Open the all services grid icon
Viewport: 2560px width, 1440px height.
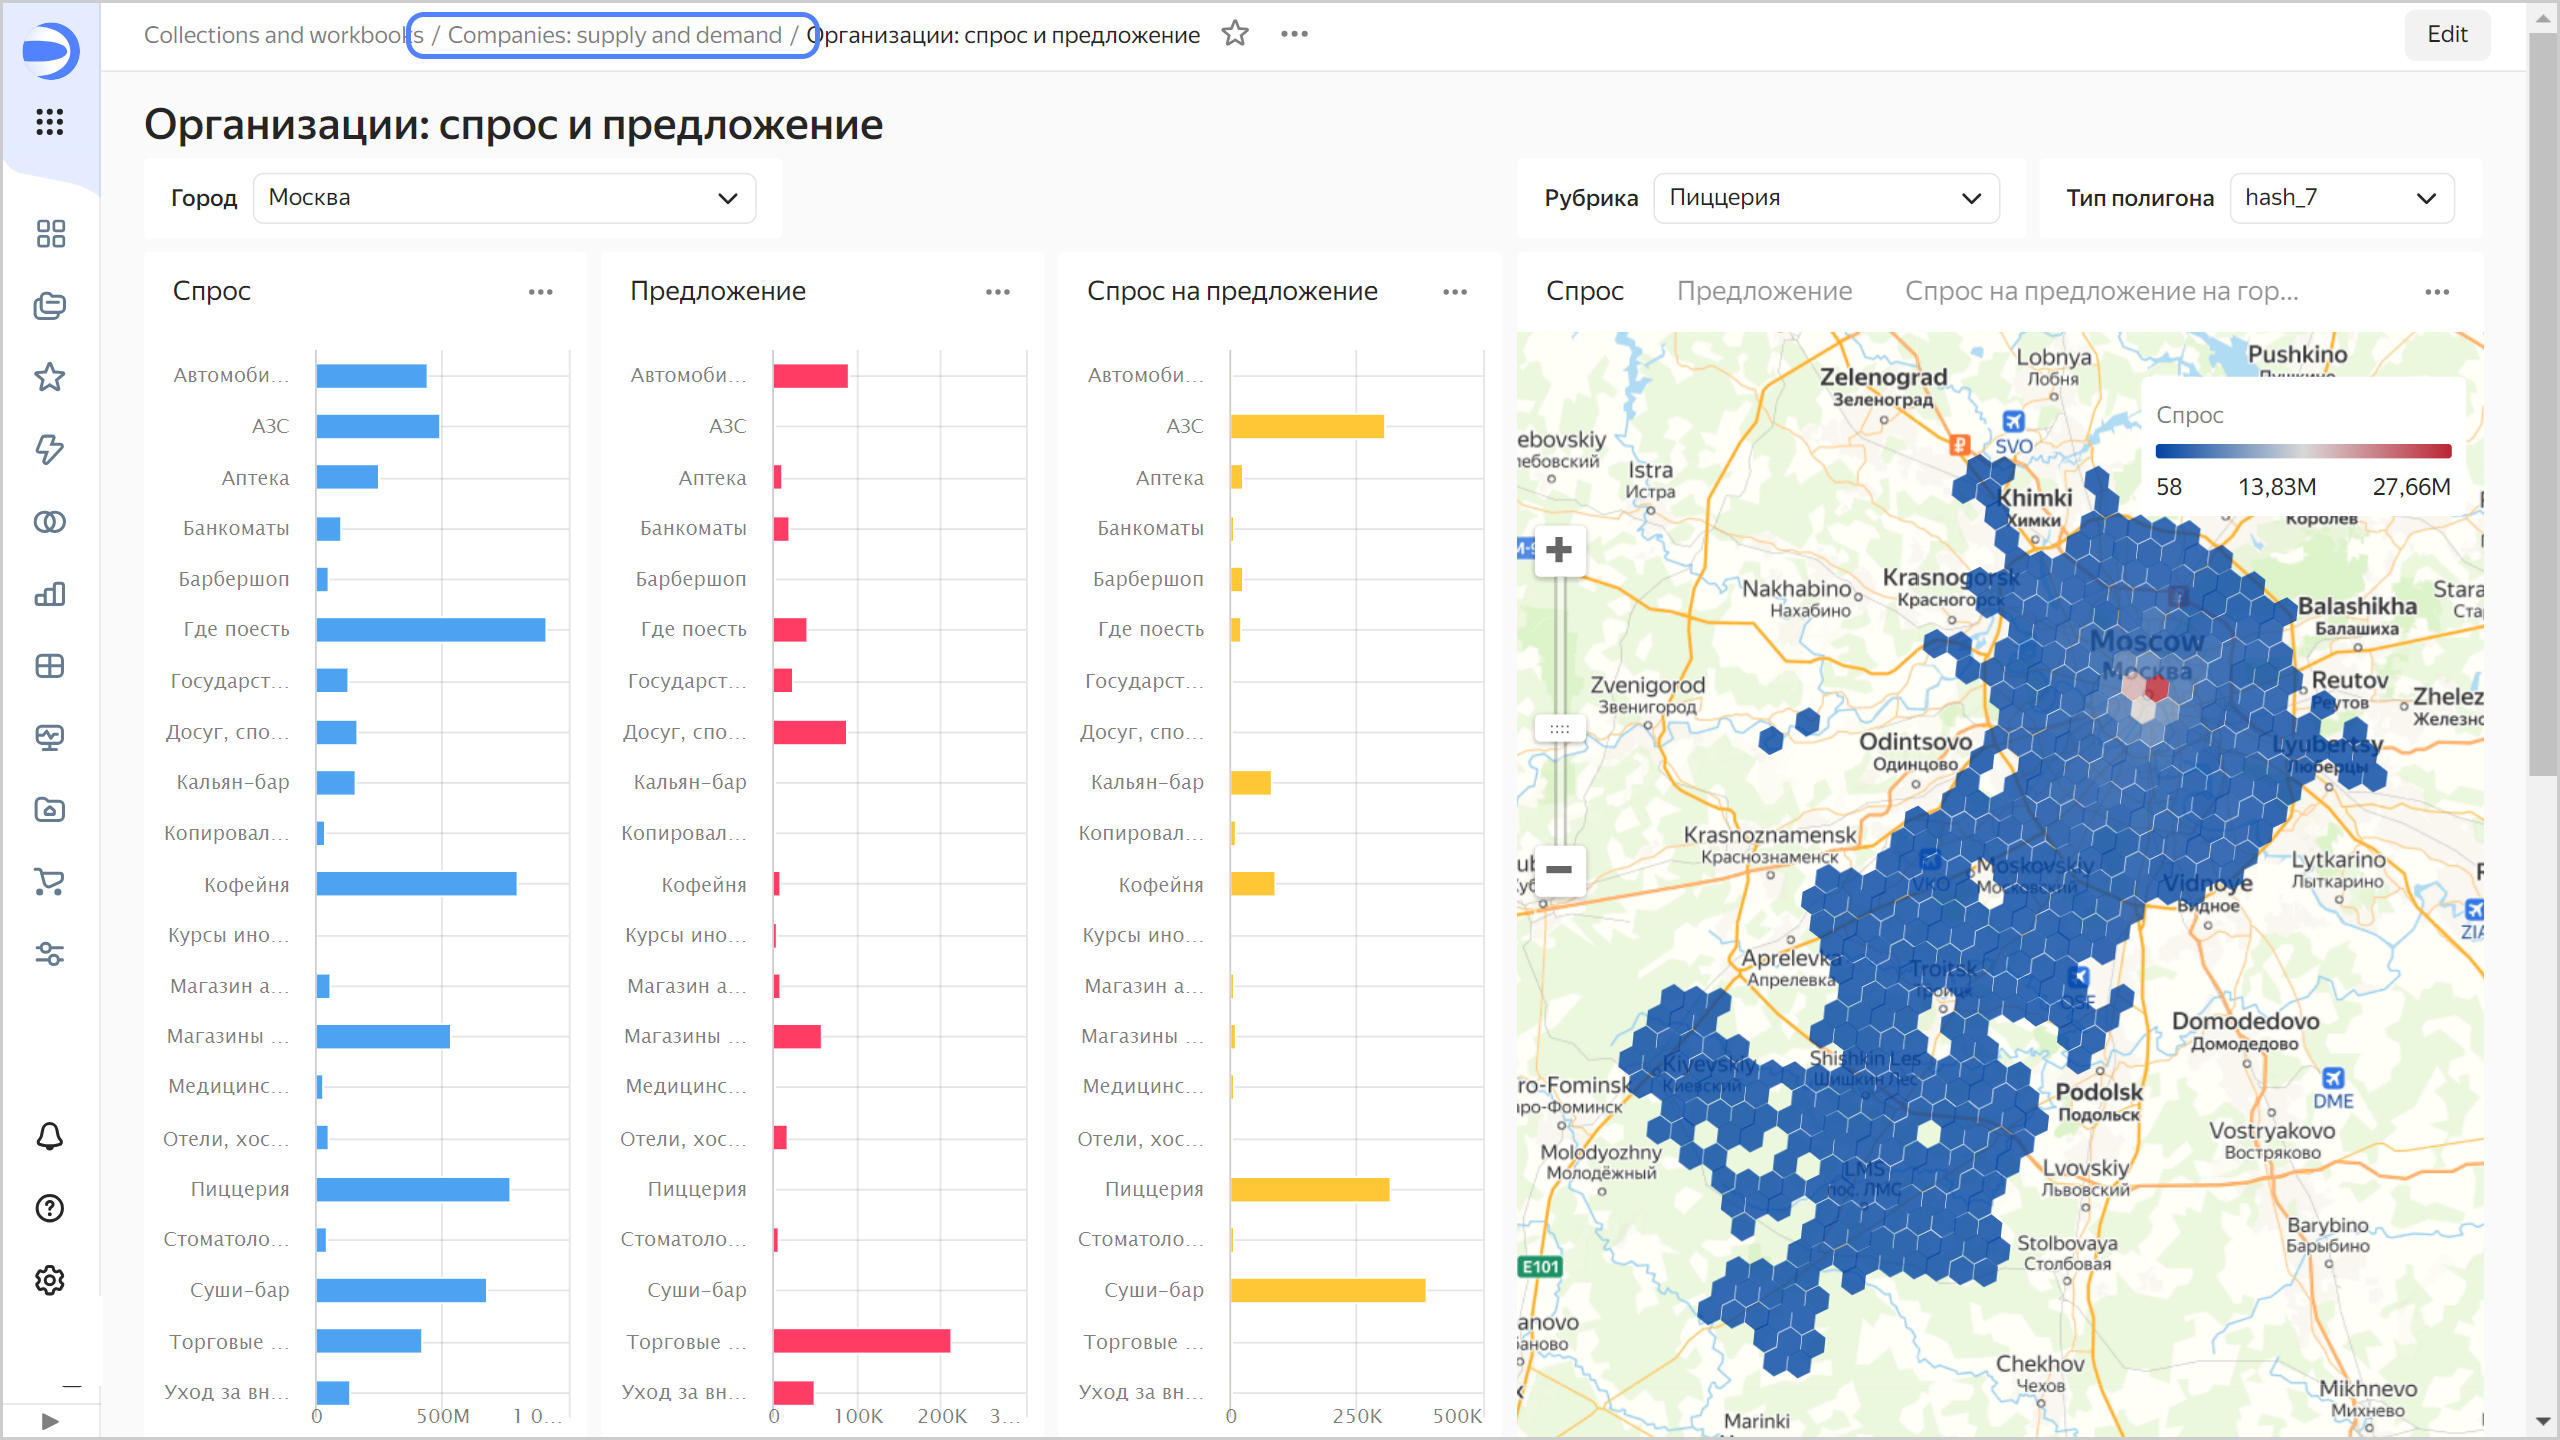click(49, 122)
